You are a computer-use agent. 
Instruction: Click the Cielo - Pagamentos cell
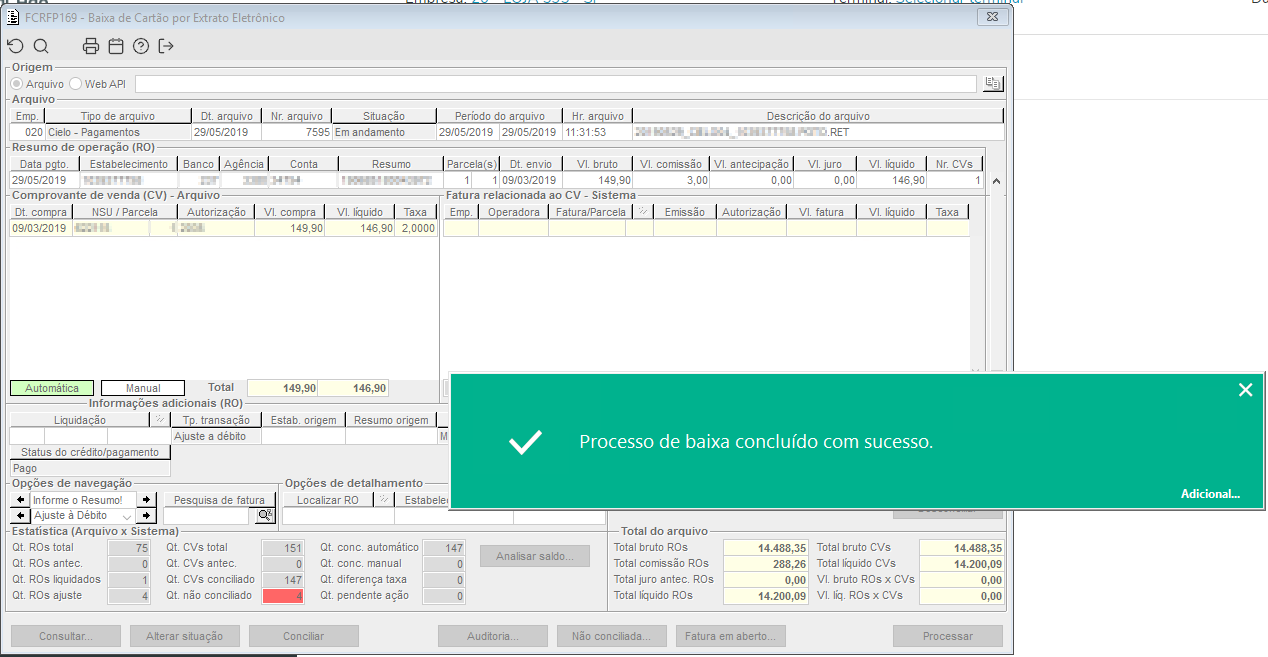click(118, 132)
